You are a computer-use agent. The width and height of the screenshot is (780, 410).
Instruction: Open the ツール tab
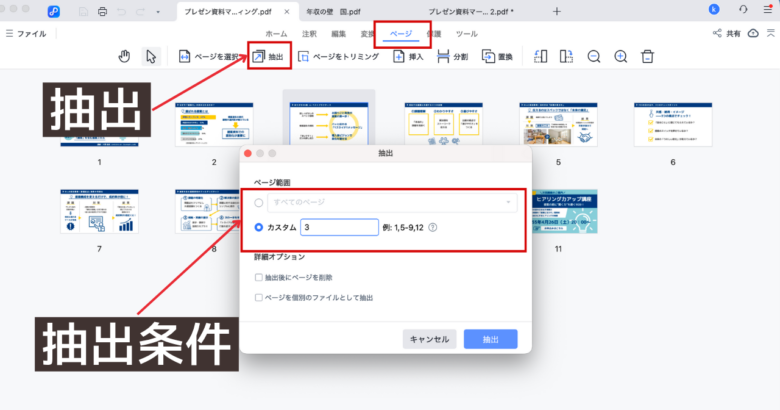coord(466,33)
